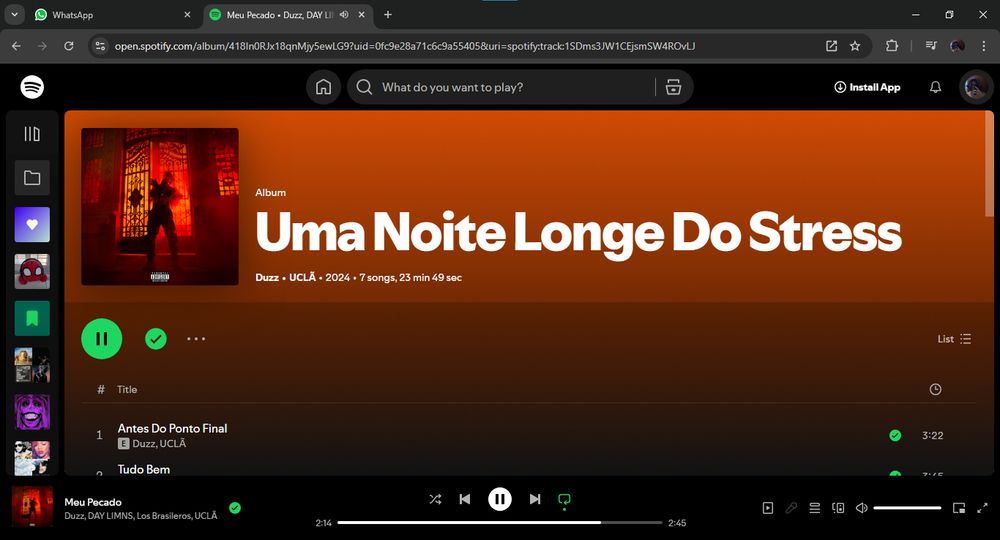Click the album cover art in the header

(x=160, y=207)
